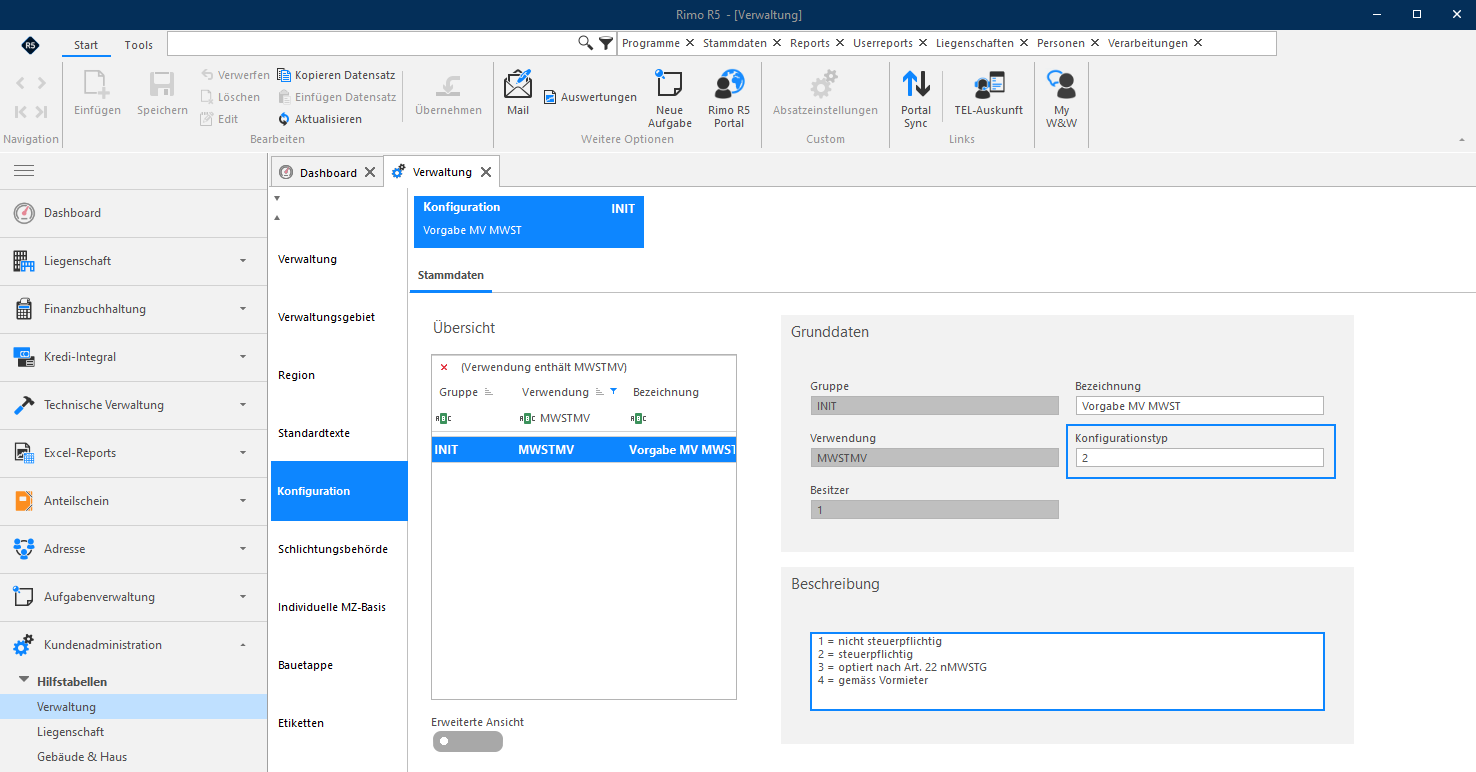1476x772 pixels.
Task: Click the Bezeichnung input field
Action: (x=1199, y=405)
